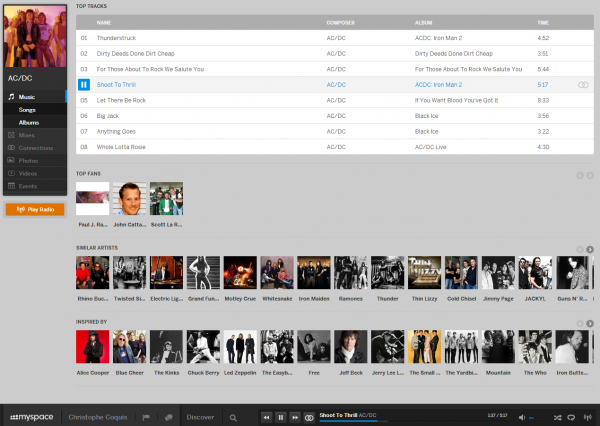Image resolution: width=600 pixels, height=426 pixels.
Task: Open top fan Paul J. Ra... thumbnail
Action: [x=93, y=199]
